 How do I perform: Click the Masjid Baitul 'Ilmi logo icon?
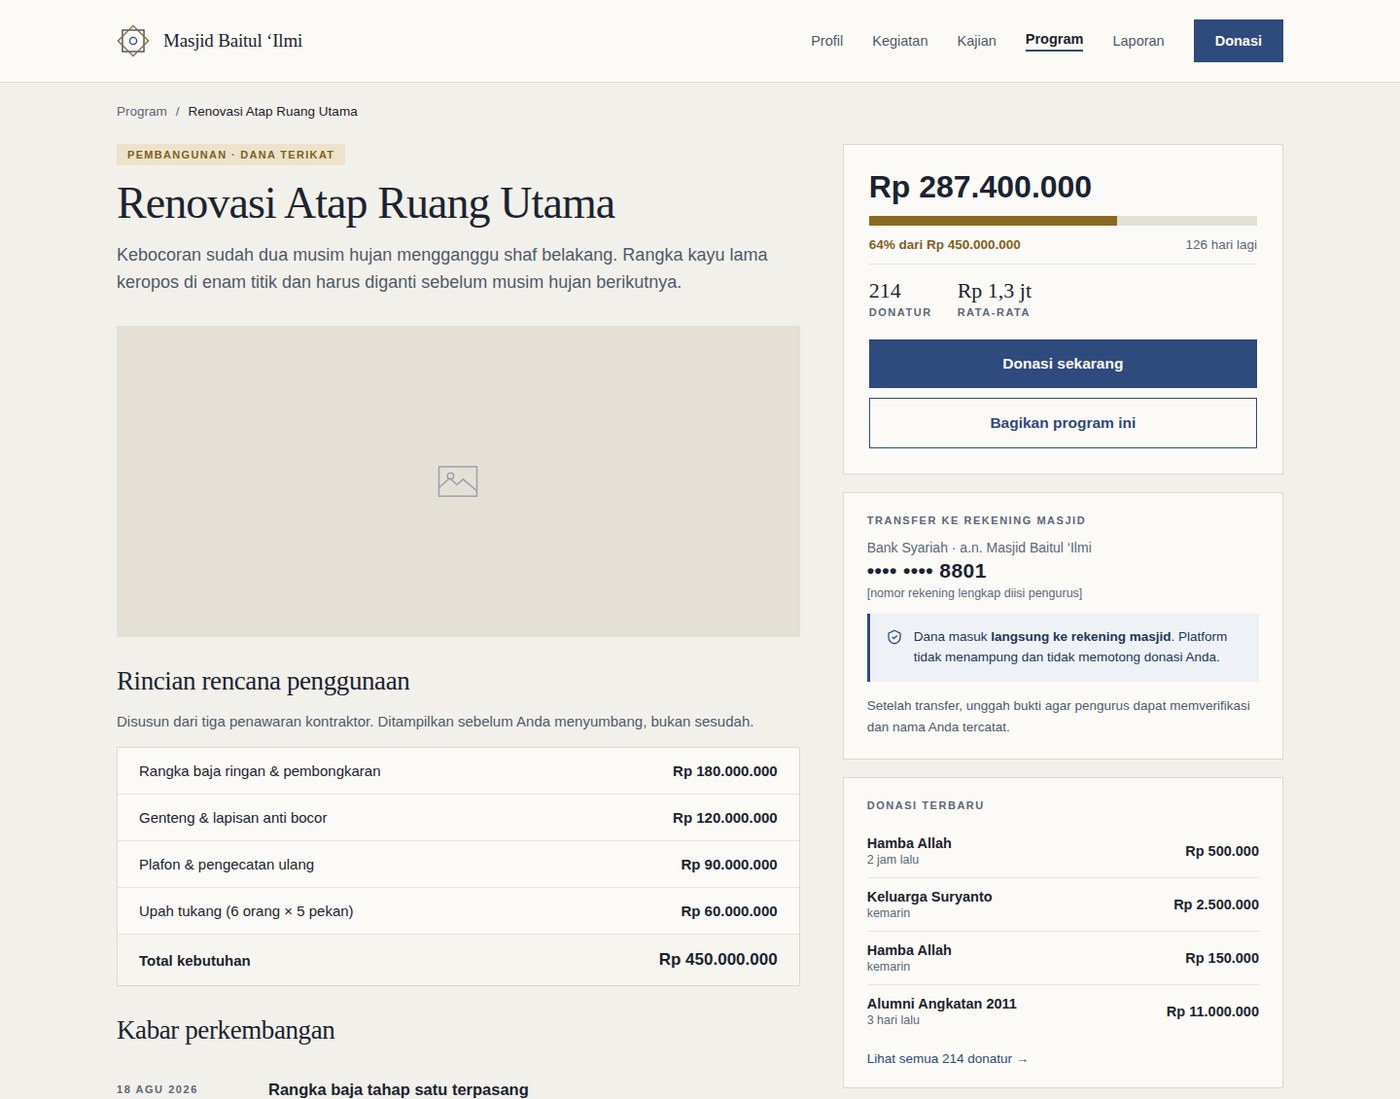133,41
